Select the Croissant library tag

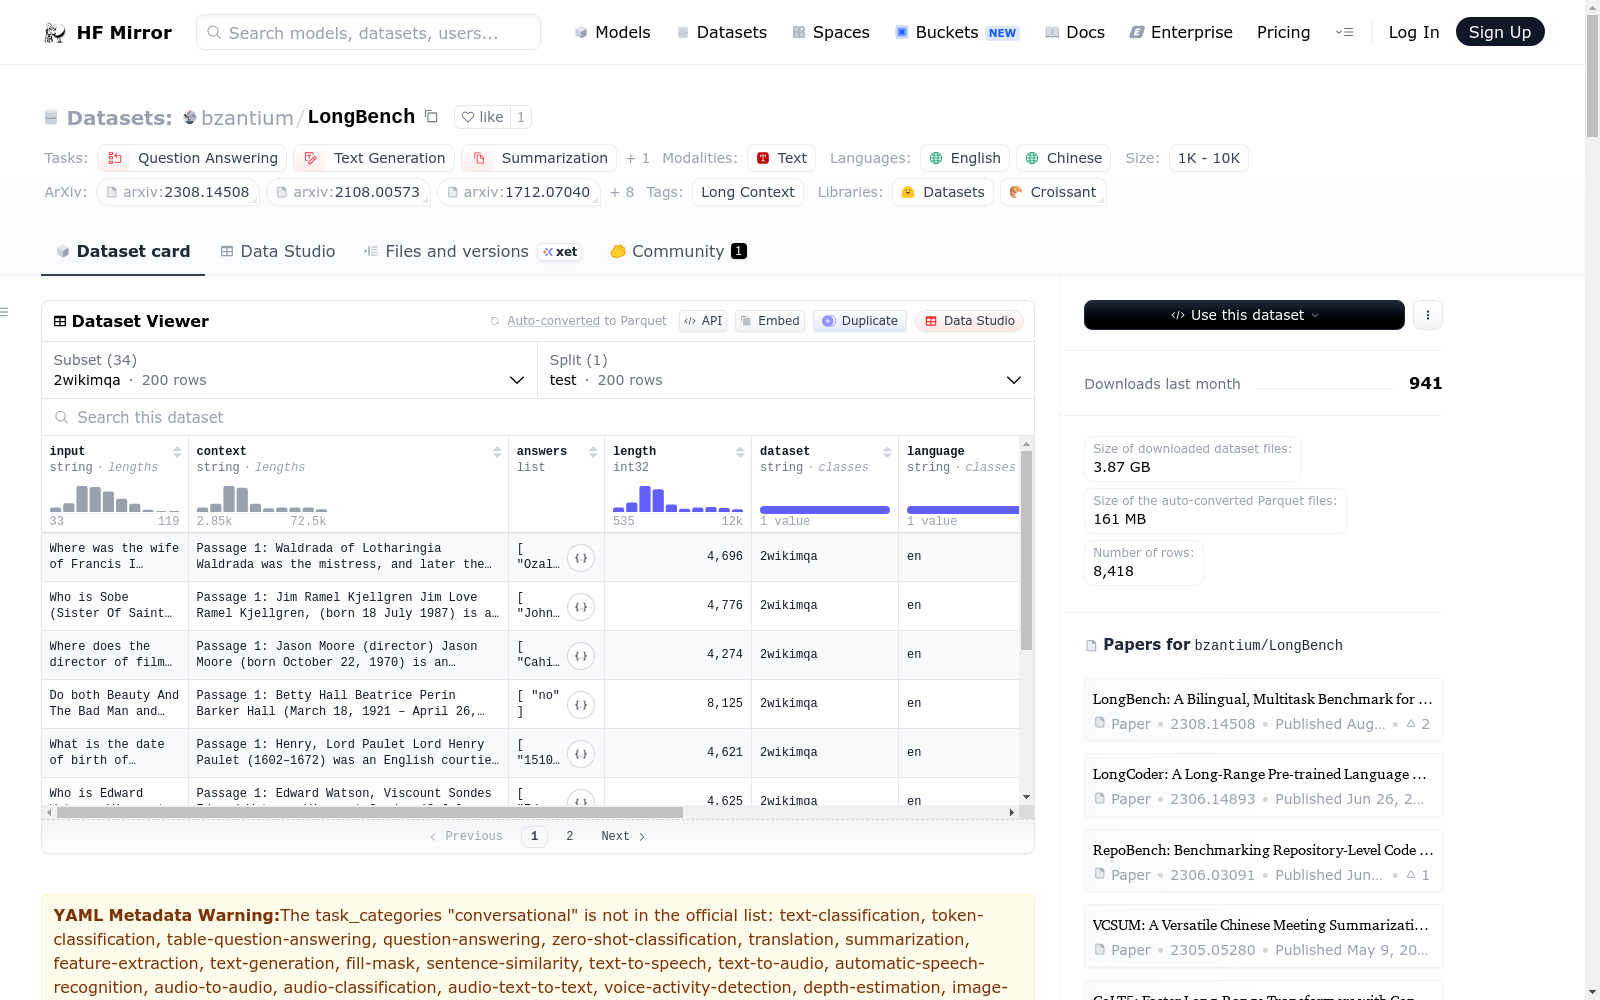point(1053,192)
